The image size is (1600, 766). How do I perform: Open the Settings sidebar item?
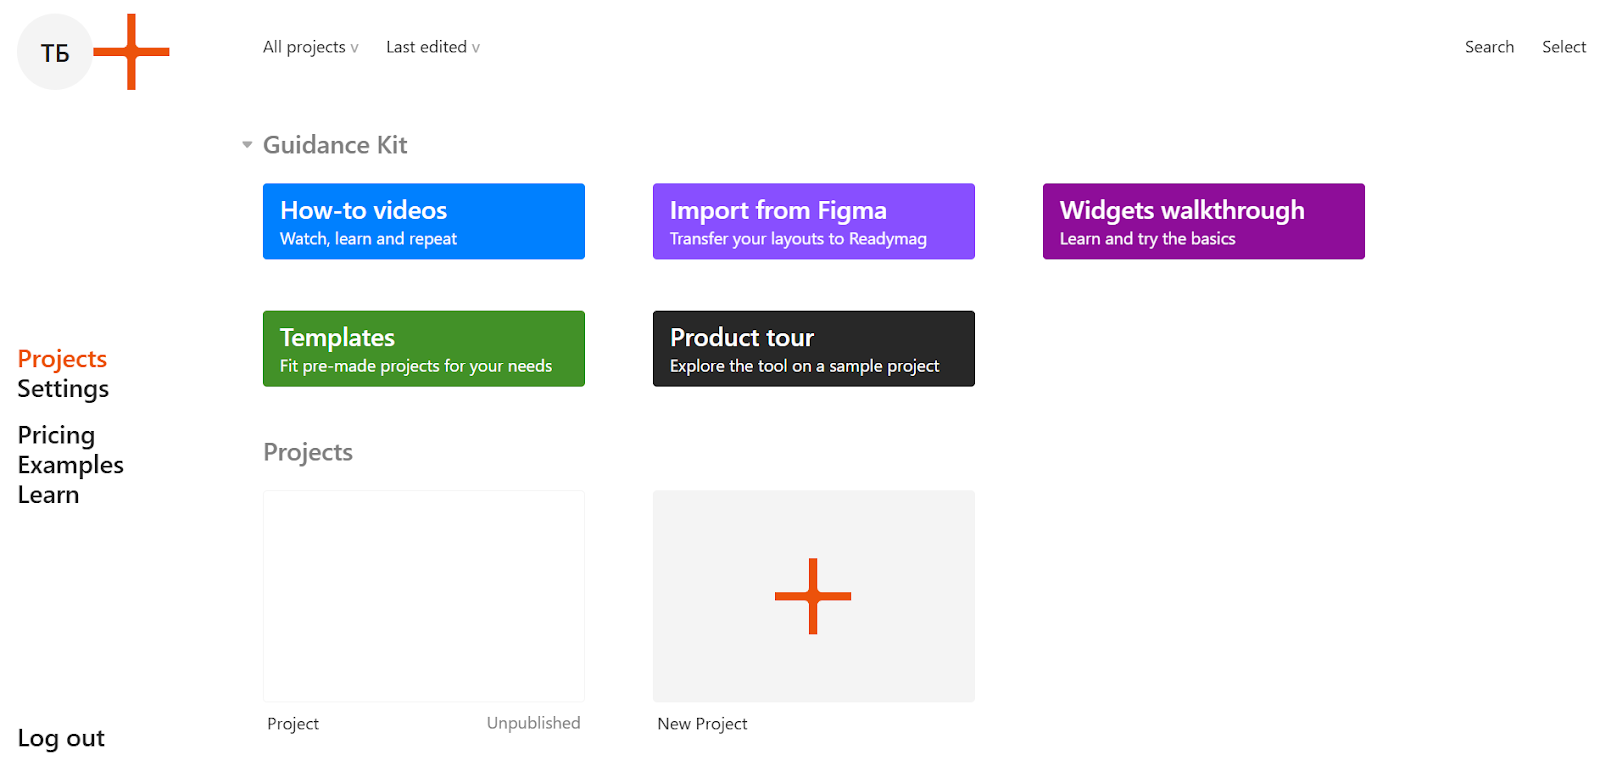[x=63, y=389]
